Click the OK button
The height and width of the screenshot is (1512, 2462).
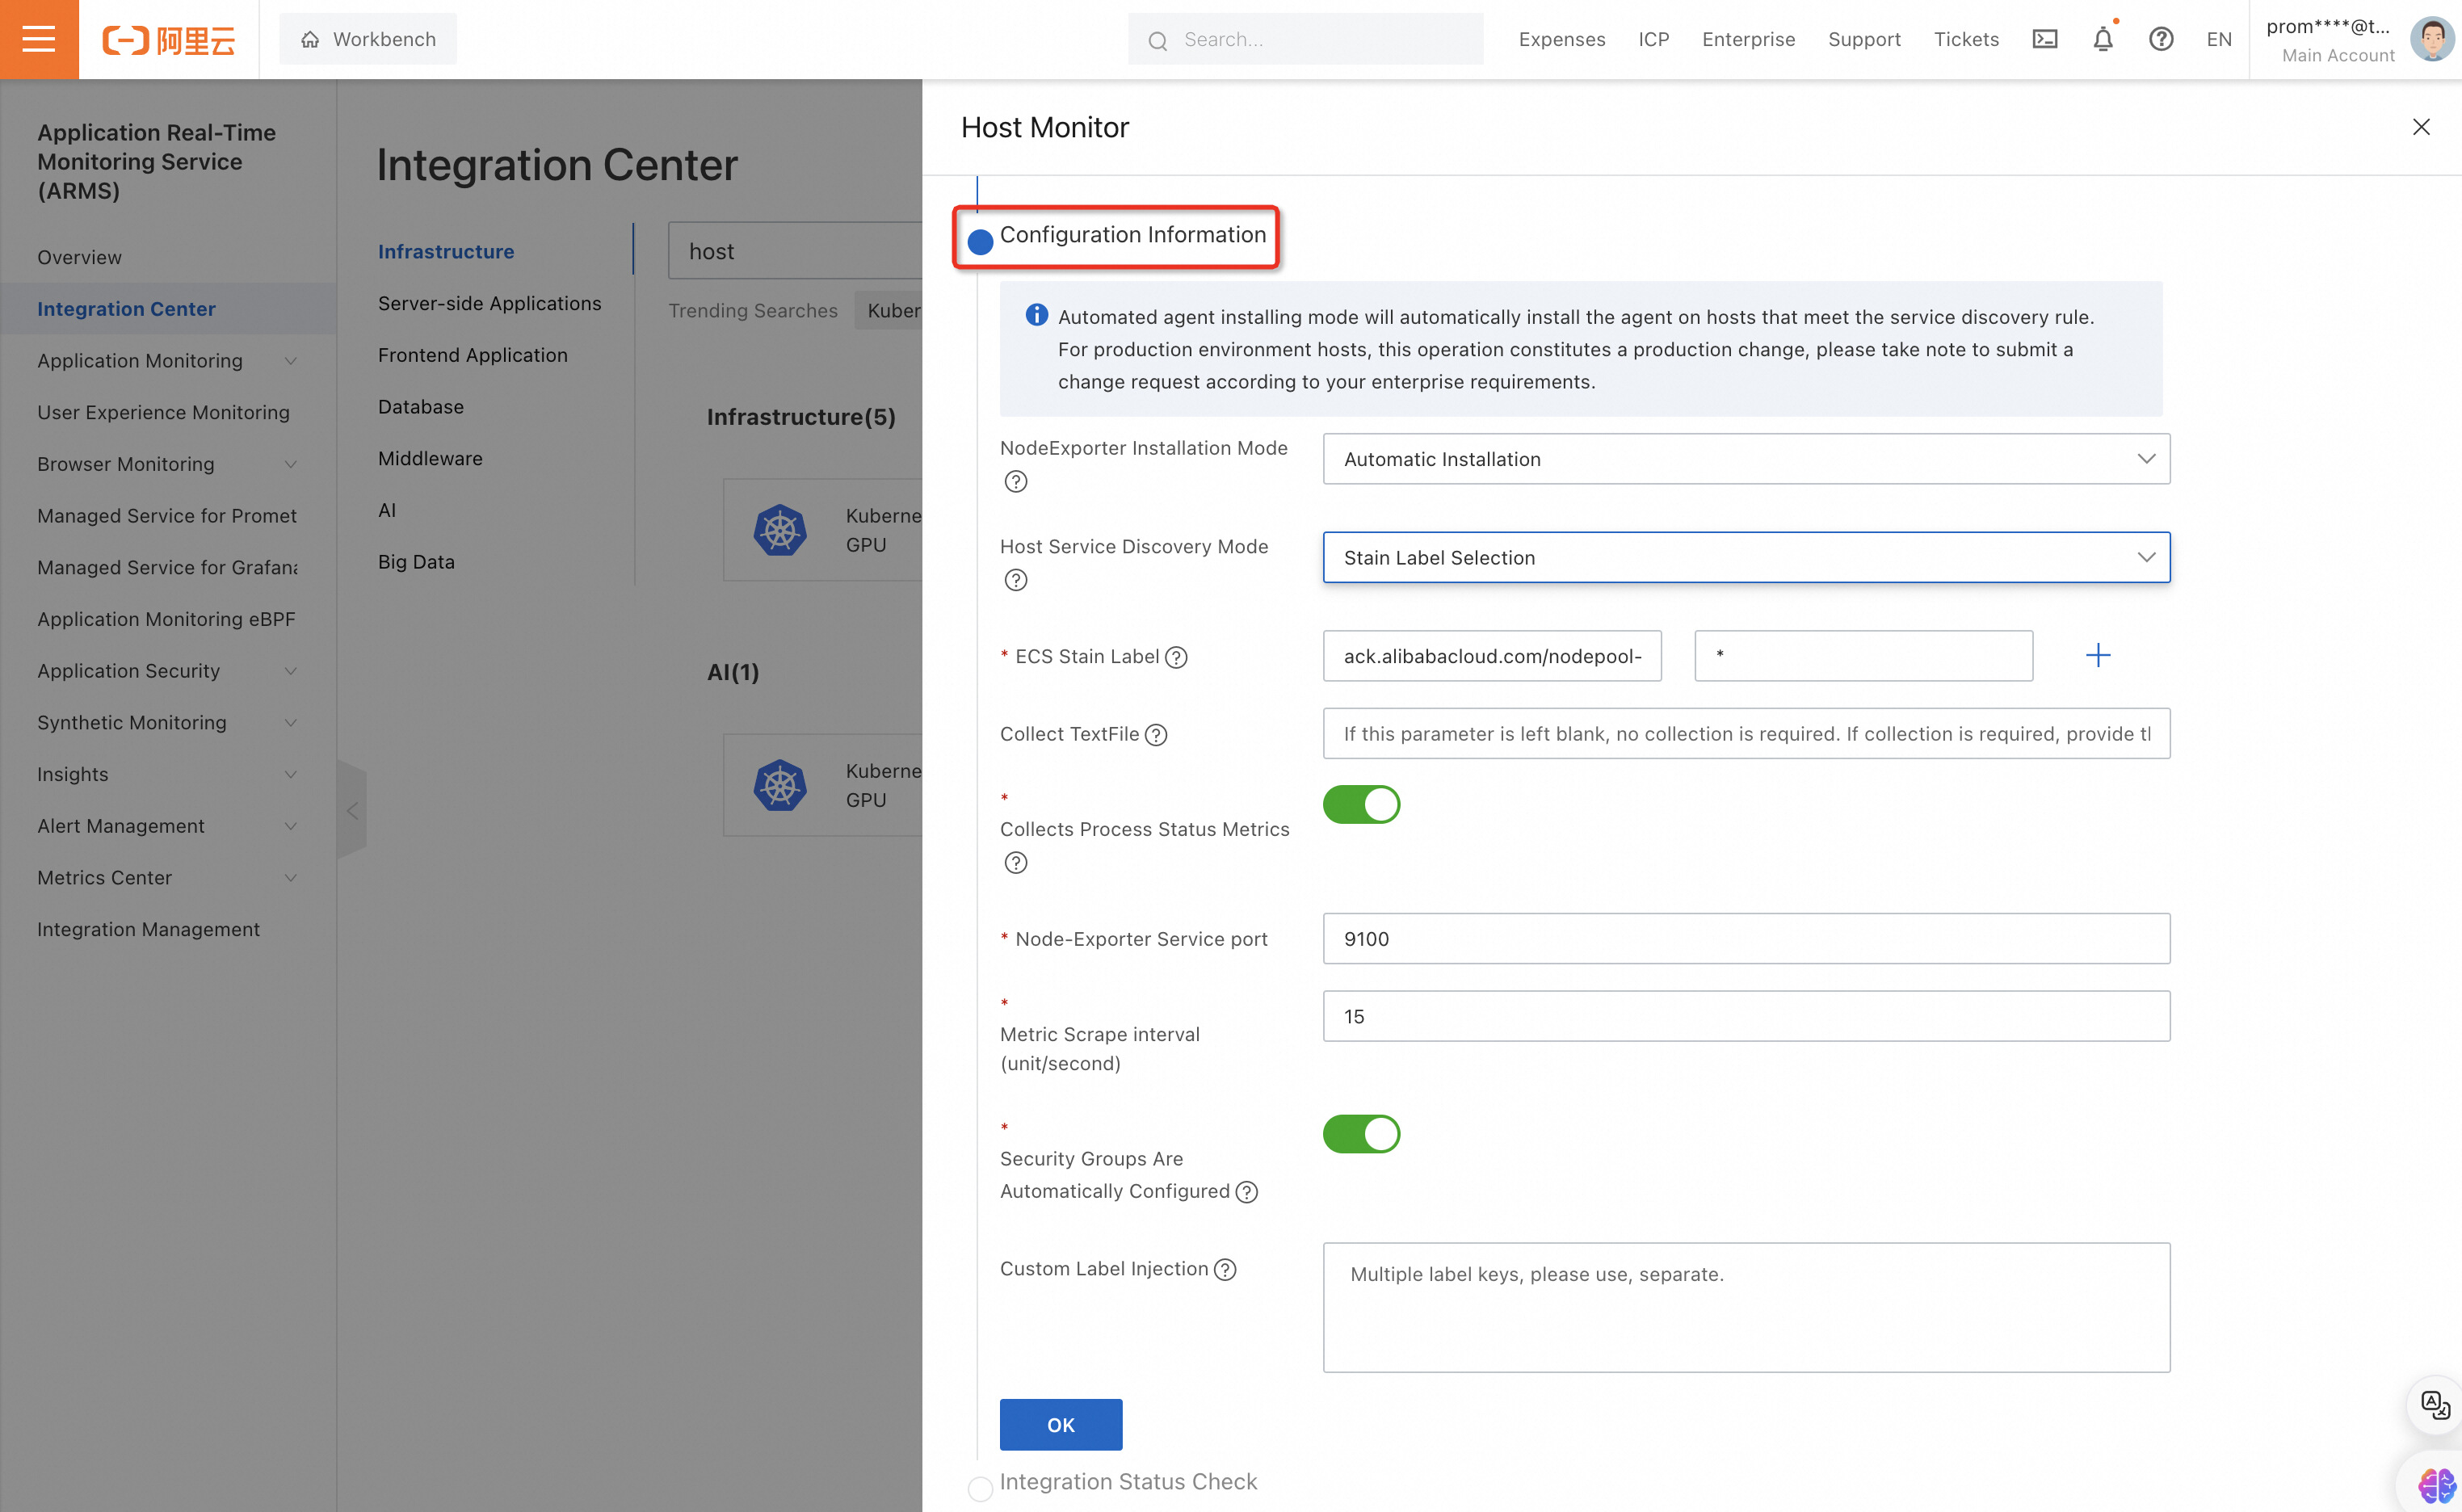pyautogui.click(x=1060, y=1425)
